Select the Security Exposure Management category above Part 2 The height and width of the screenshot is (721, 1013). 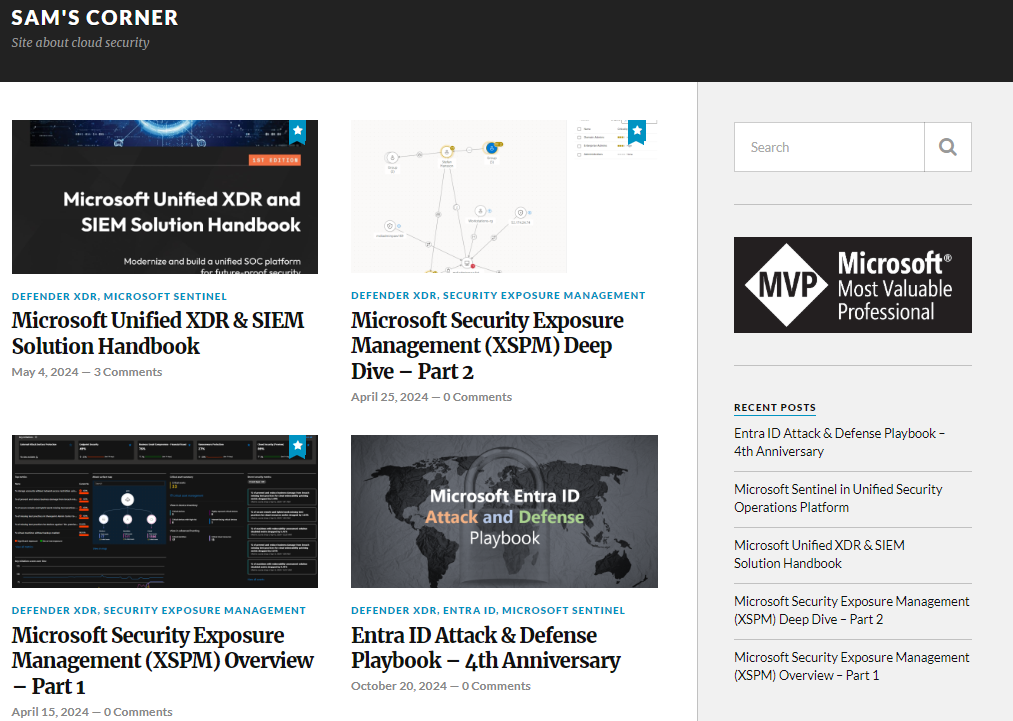click(544, 296)
